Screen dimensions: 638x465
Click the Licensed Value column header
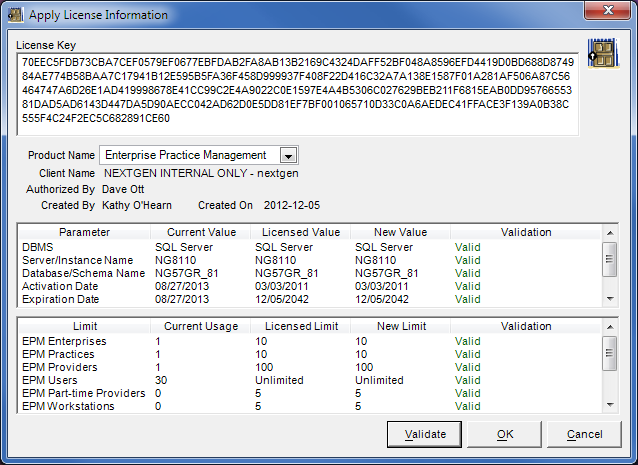click(301, 232)
